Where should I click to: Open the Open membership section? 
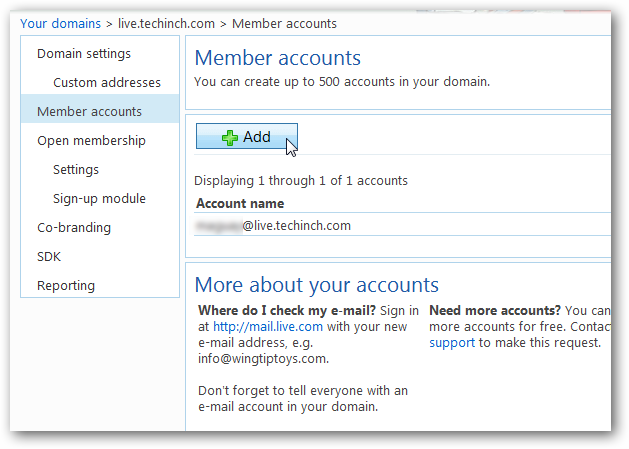coord(91,140)
